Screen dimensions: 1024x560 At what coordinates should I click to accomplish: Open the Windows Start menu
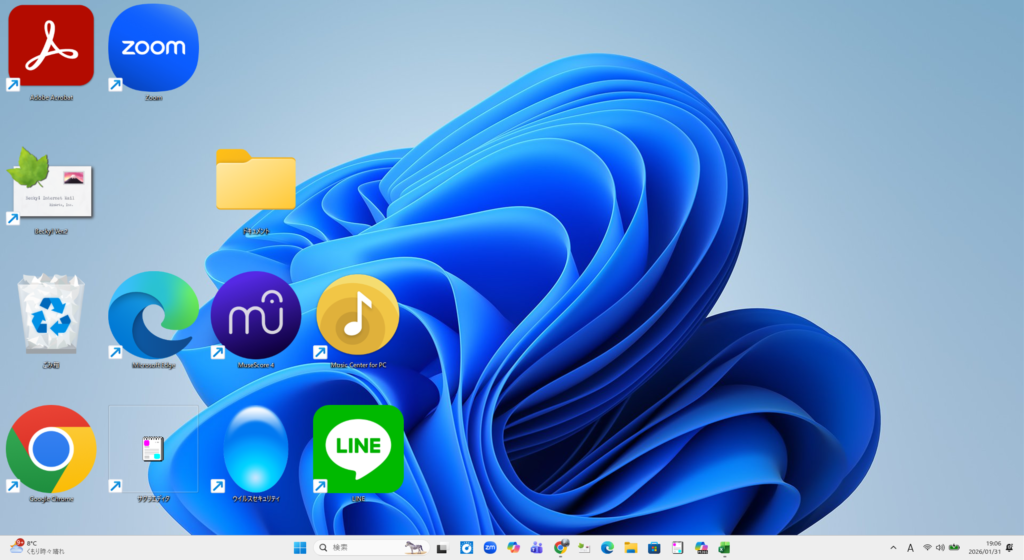[x=299, y=547]
